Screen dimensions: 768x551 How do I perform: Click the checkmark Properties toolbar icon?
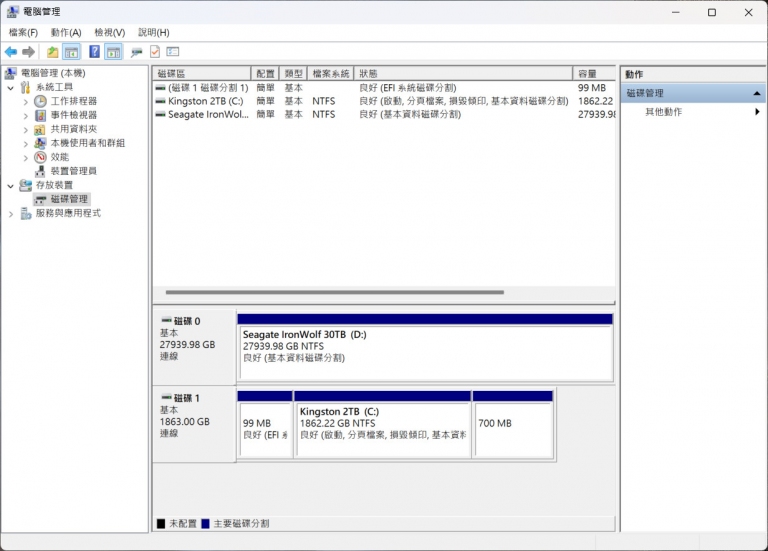pos(155,51)
